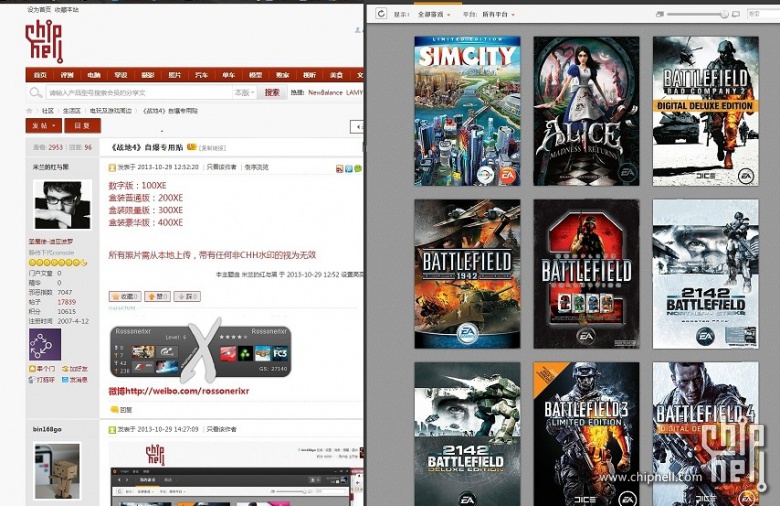Open the 电脑 nav tab

click(94, 75)
